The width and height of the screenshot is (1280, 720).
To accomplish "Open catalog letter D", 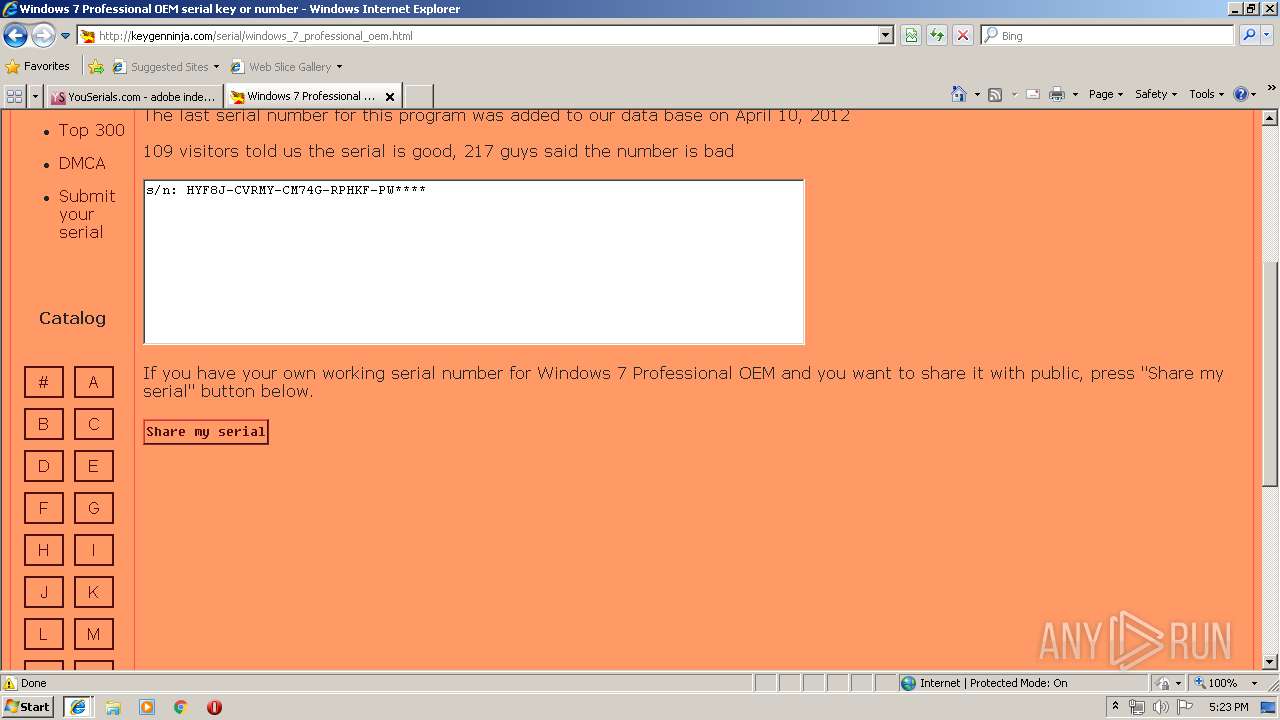I will pyautogui.click(x=44, y=466).
